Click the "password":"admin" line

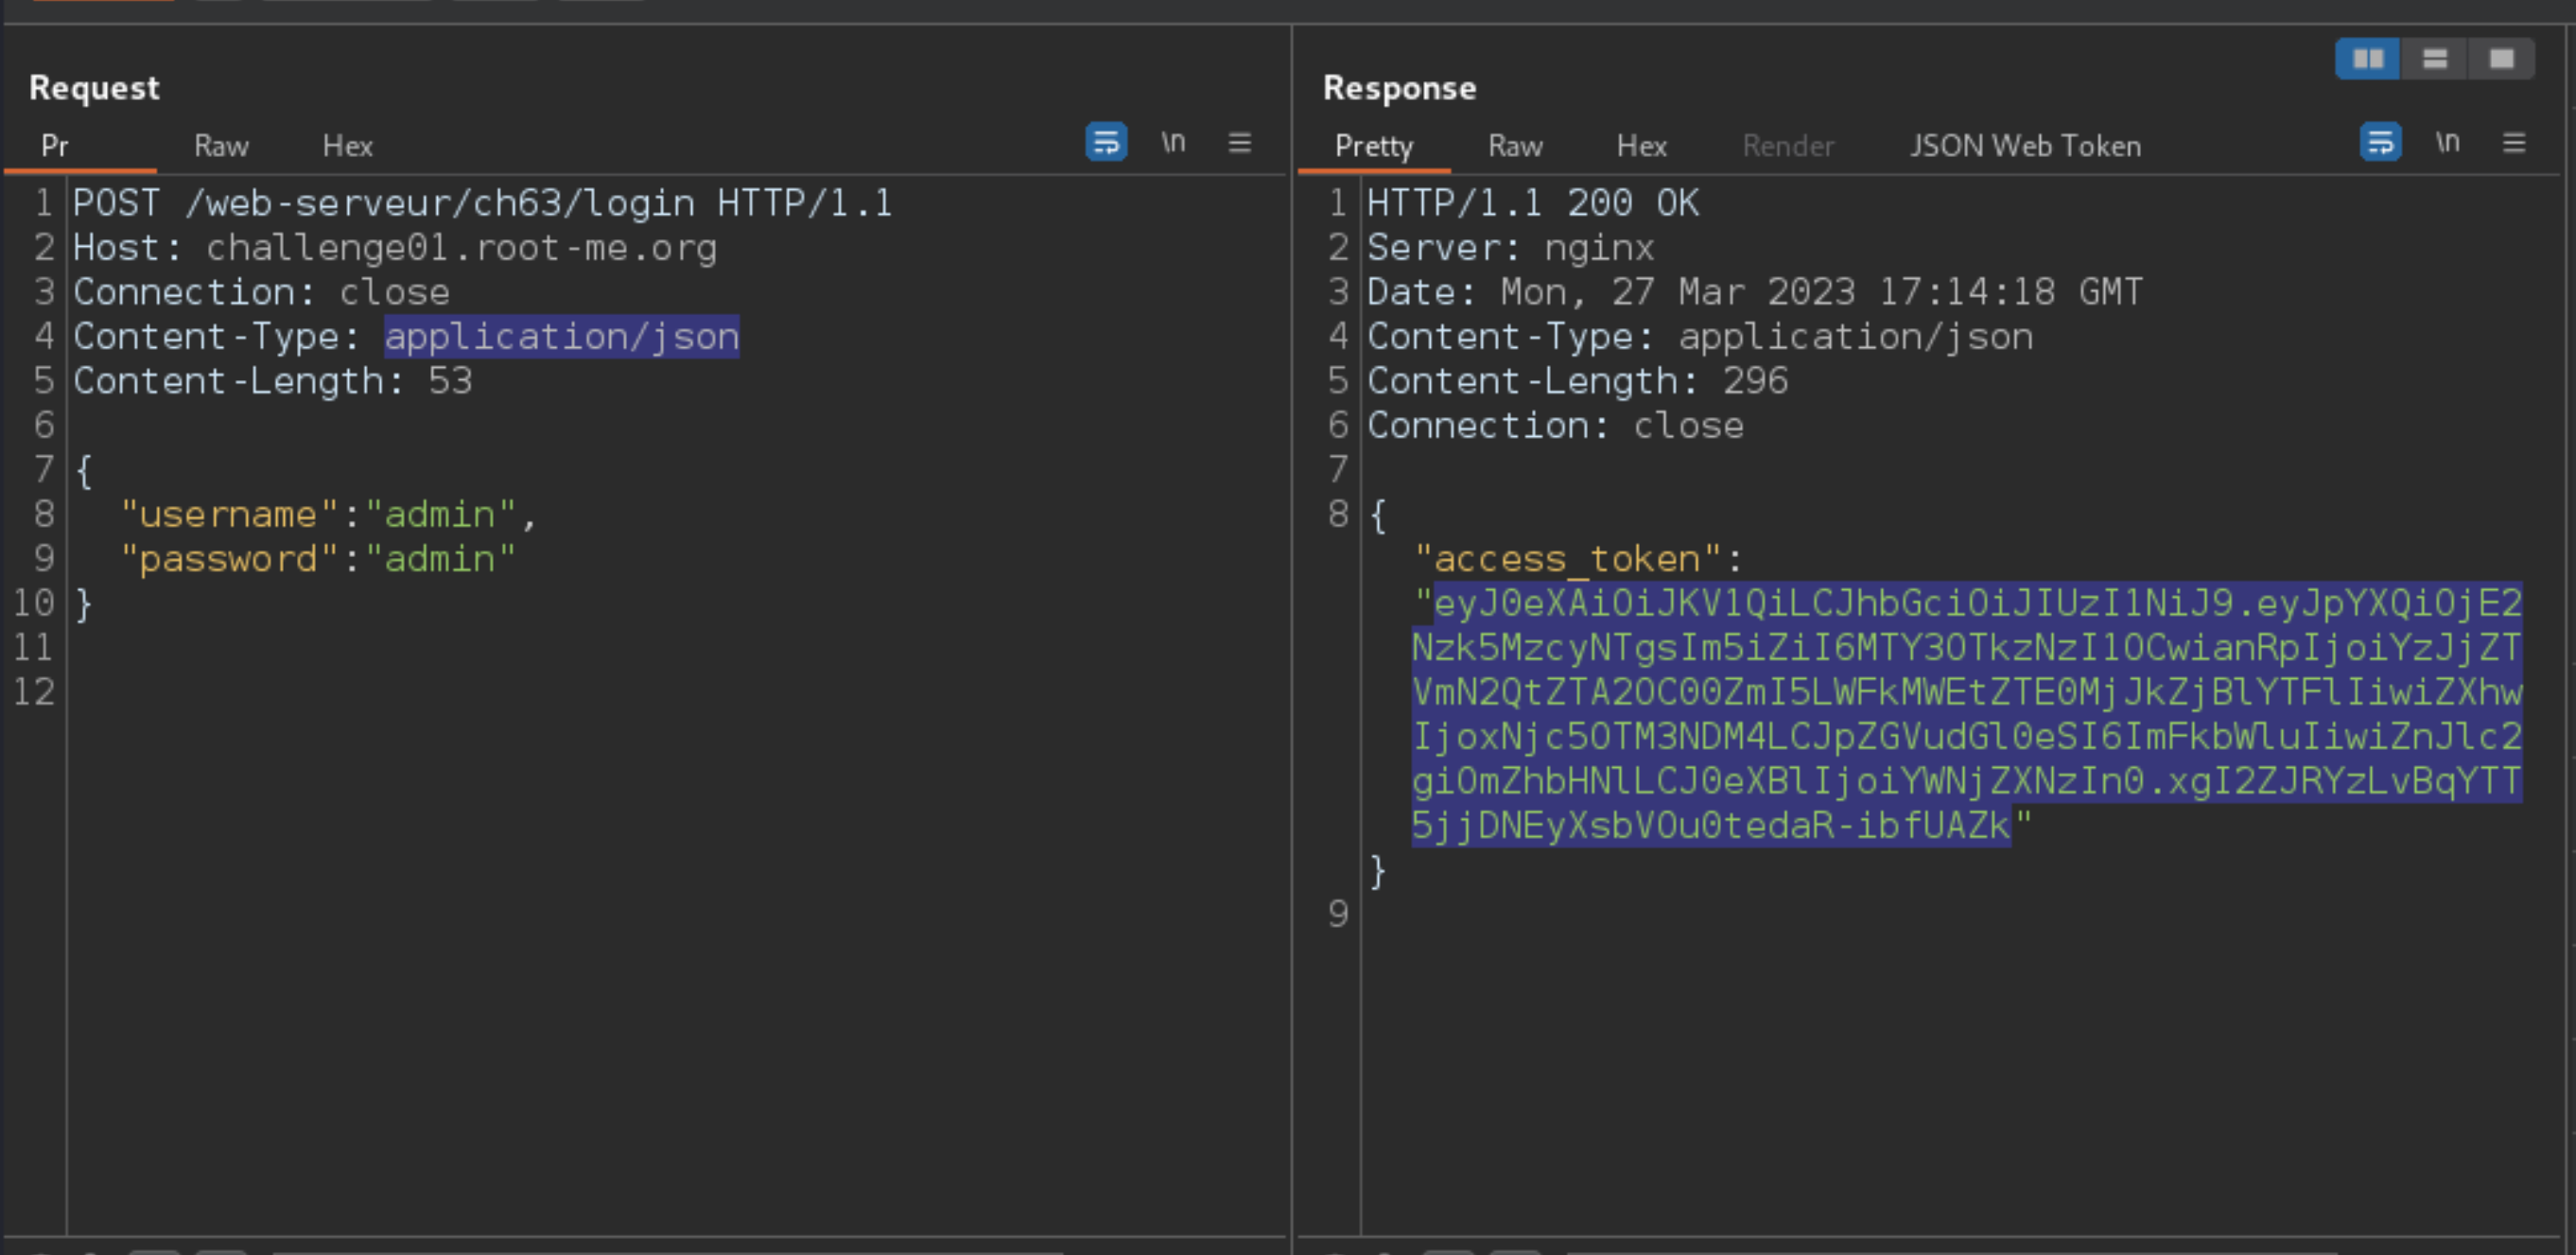point(317,558)
